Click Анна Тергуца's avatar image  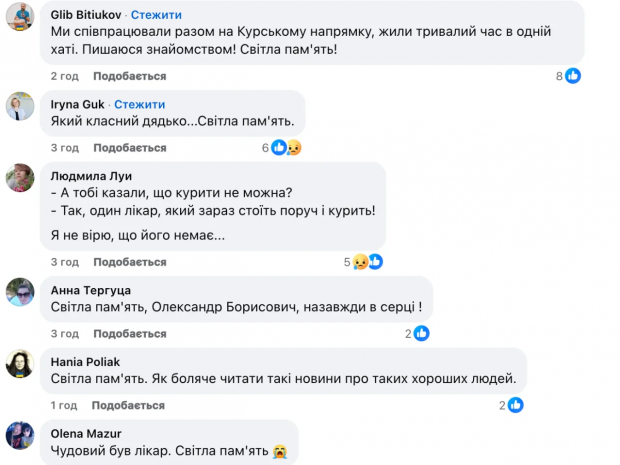pyautogui.click(x=20, y=292)
